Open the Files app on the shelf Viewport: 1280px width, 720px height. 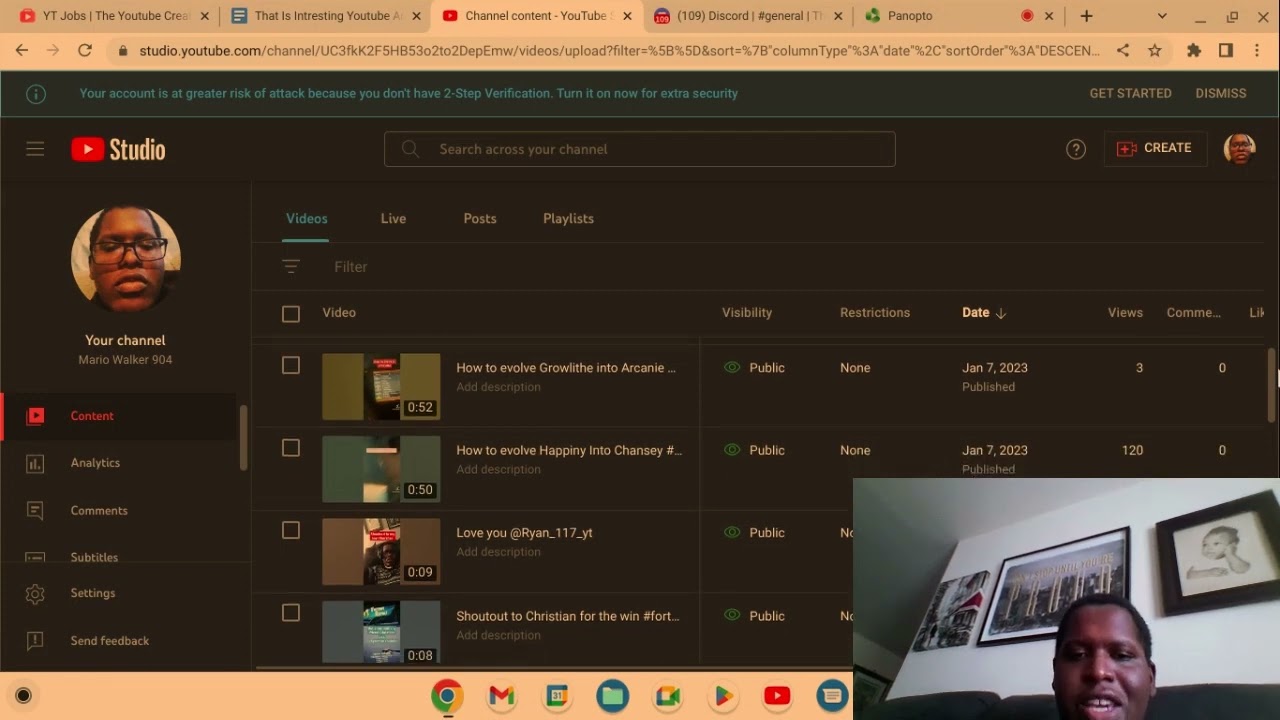coord(613,696)
